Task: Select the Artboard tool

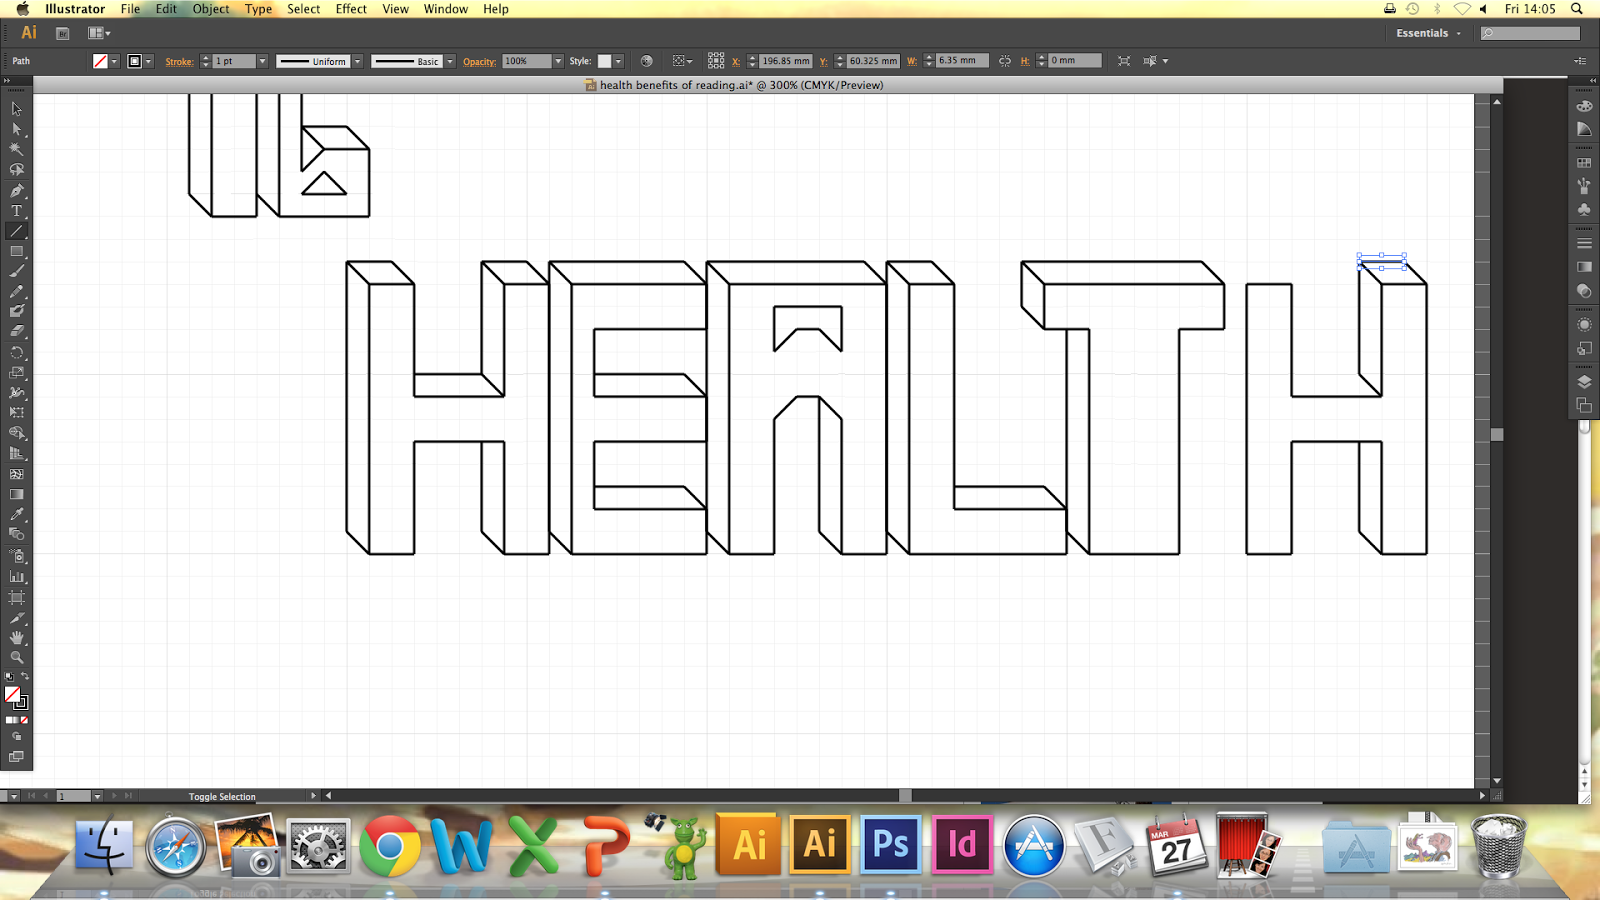Action: [x=16, y=597]
